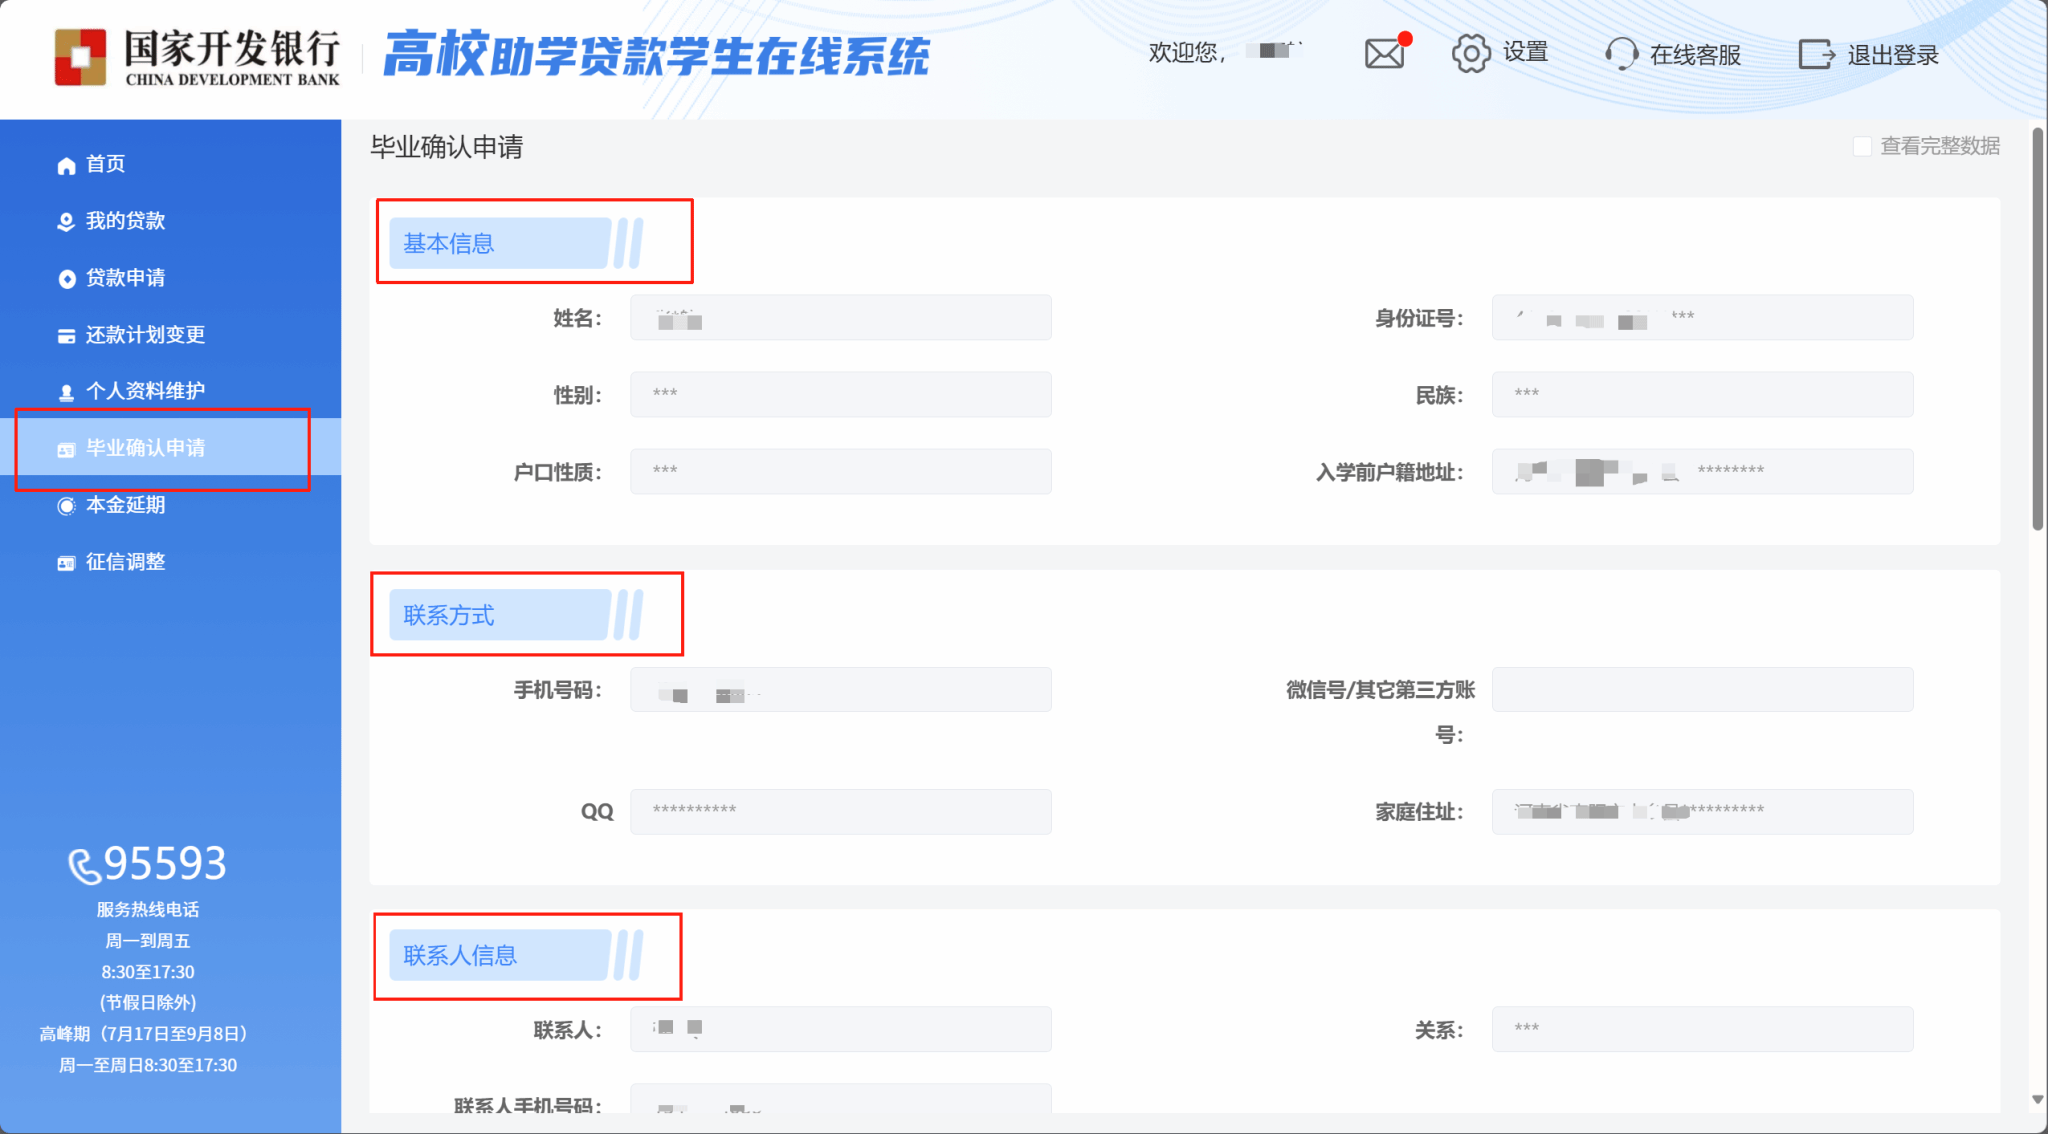This screenshot has width=2048, height=1134.
Task: Click the home icon beside 首页
Action: [66, 165]
